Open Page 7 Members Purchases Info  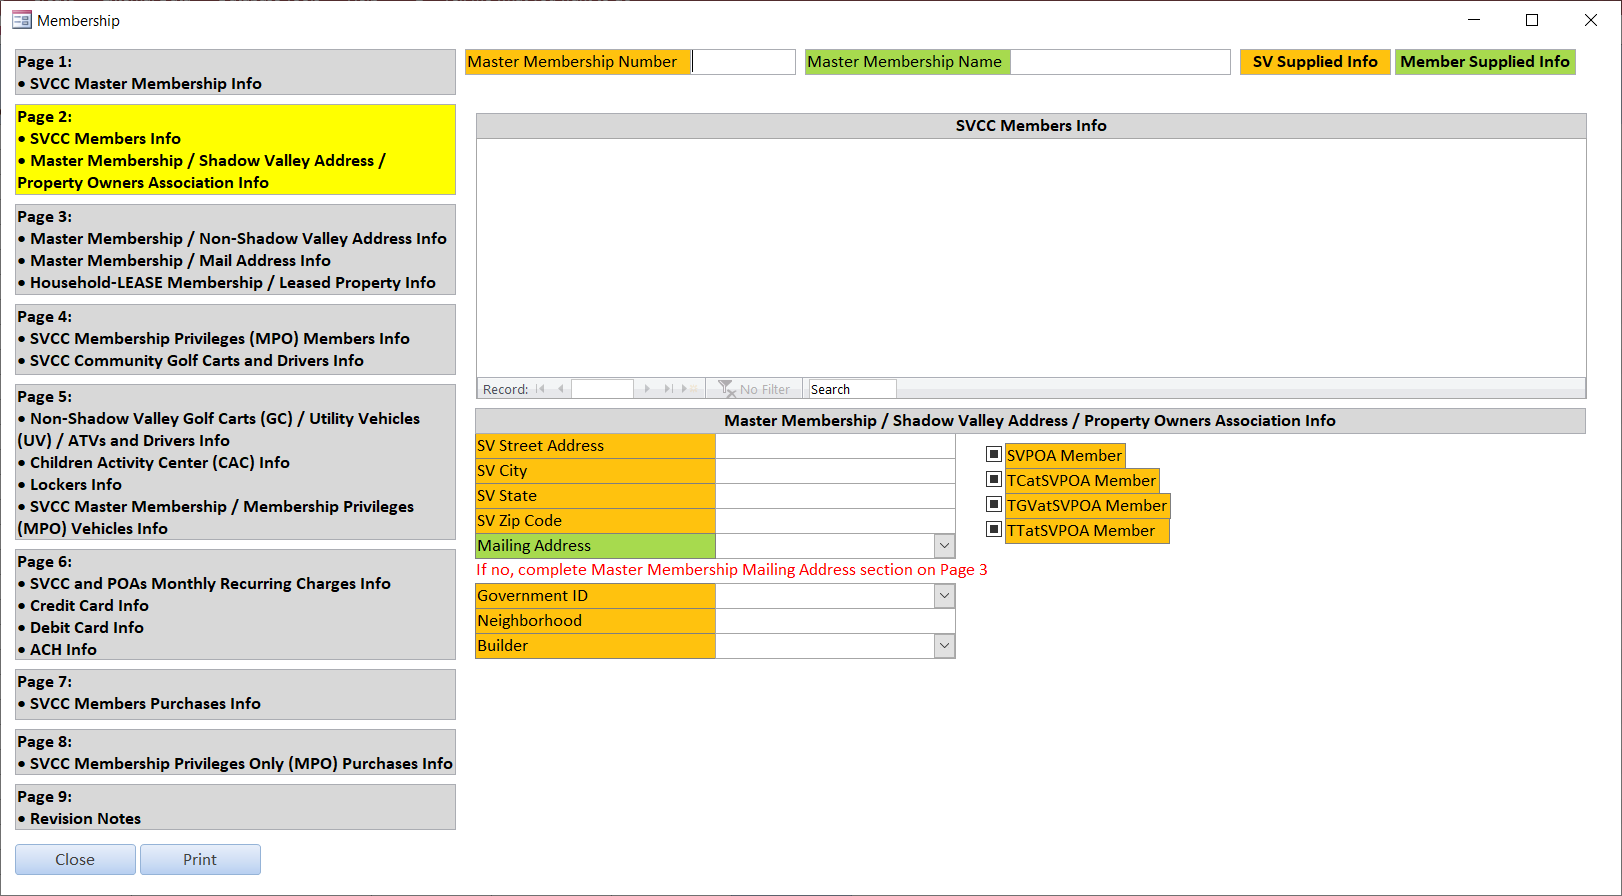[x=235, y=694]
